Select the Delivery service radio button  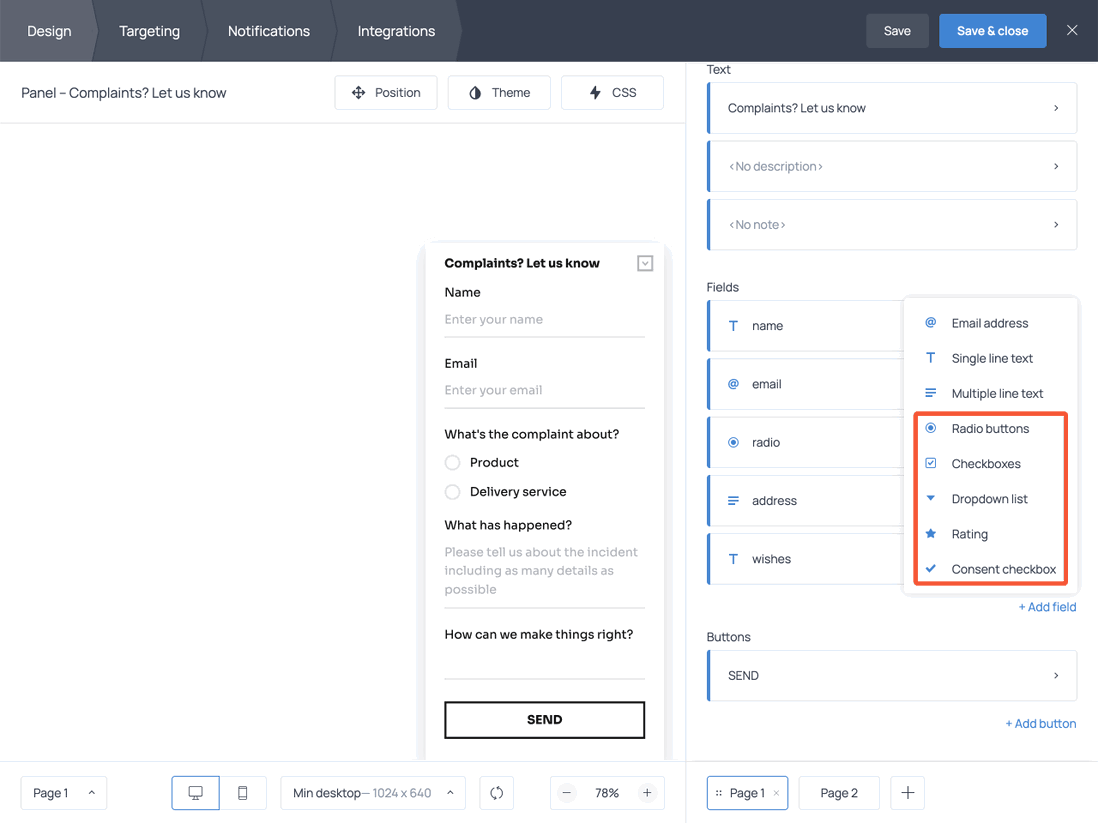click(452, 492)
